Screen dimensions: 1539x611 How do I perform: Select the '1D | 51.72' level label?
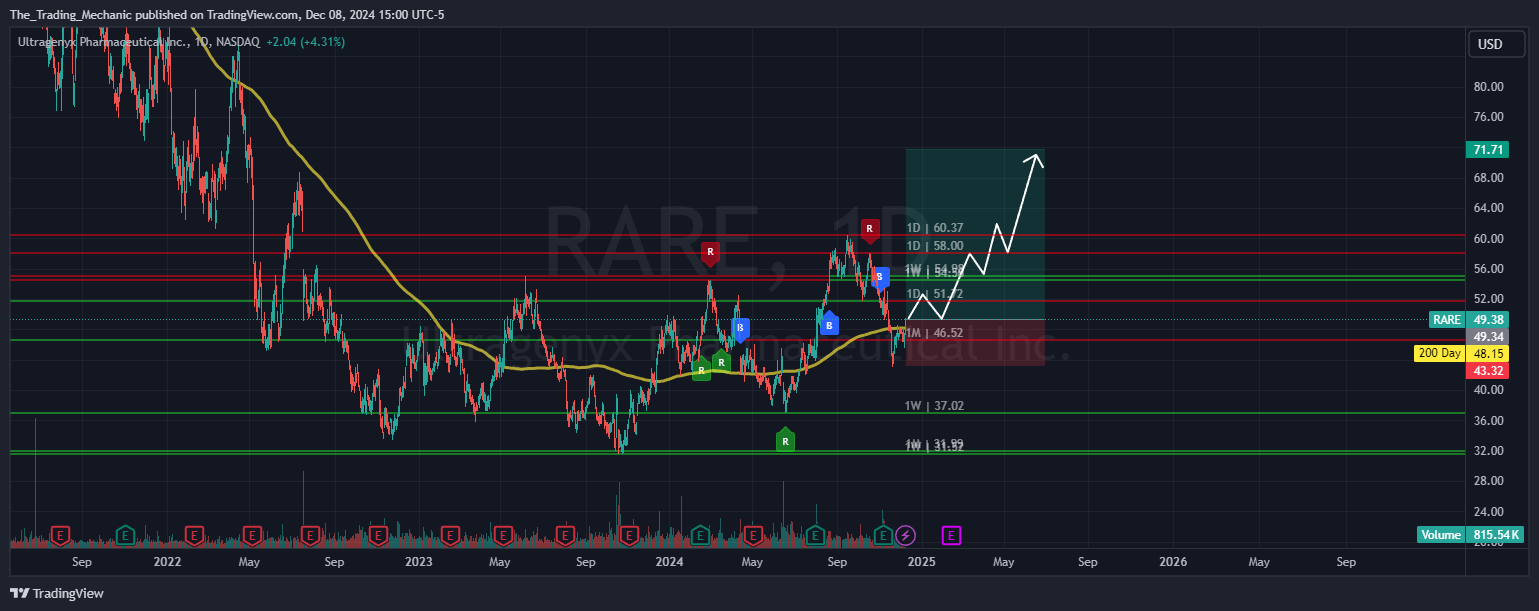[935, 294]
